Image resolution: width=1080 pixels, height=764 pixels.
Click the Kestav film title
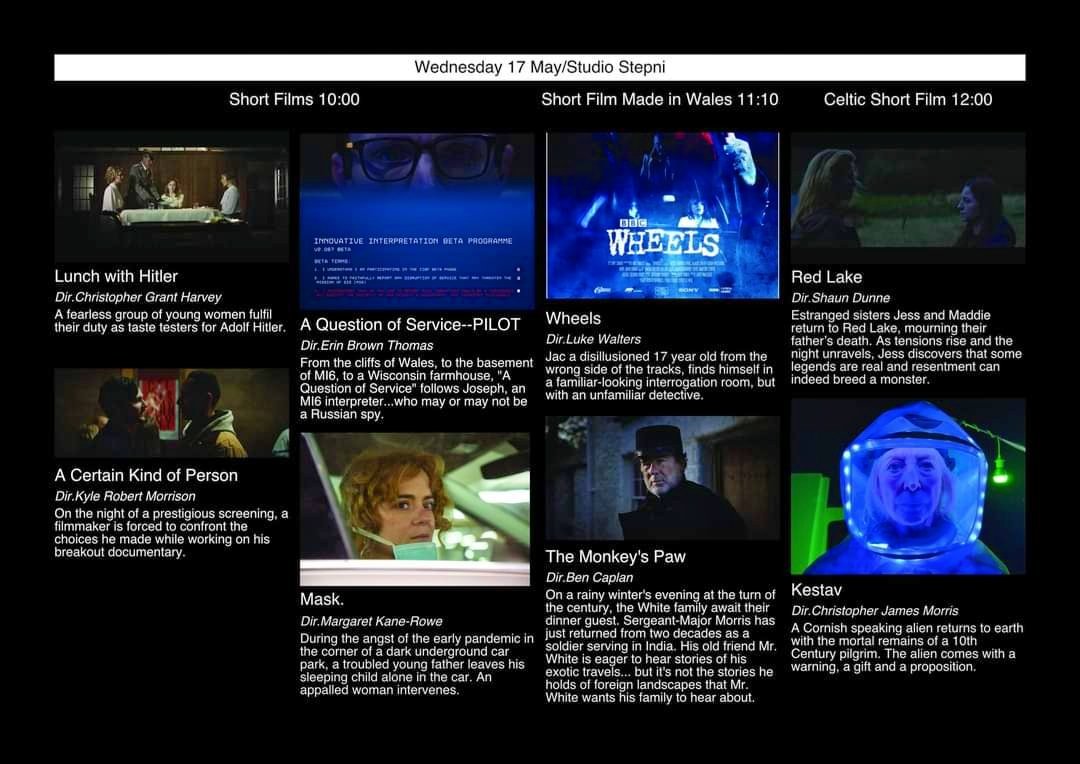tap(816, 590)
